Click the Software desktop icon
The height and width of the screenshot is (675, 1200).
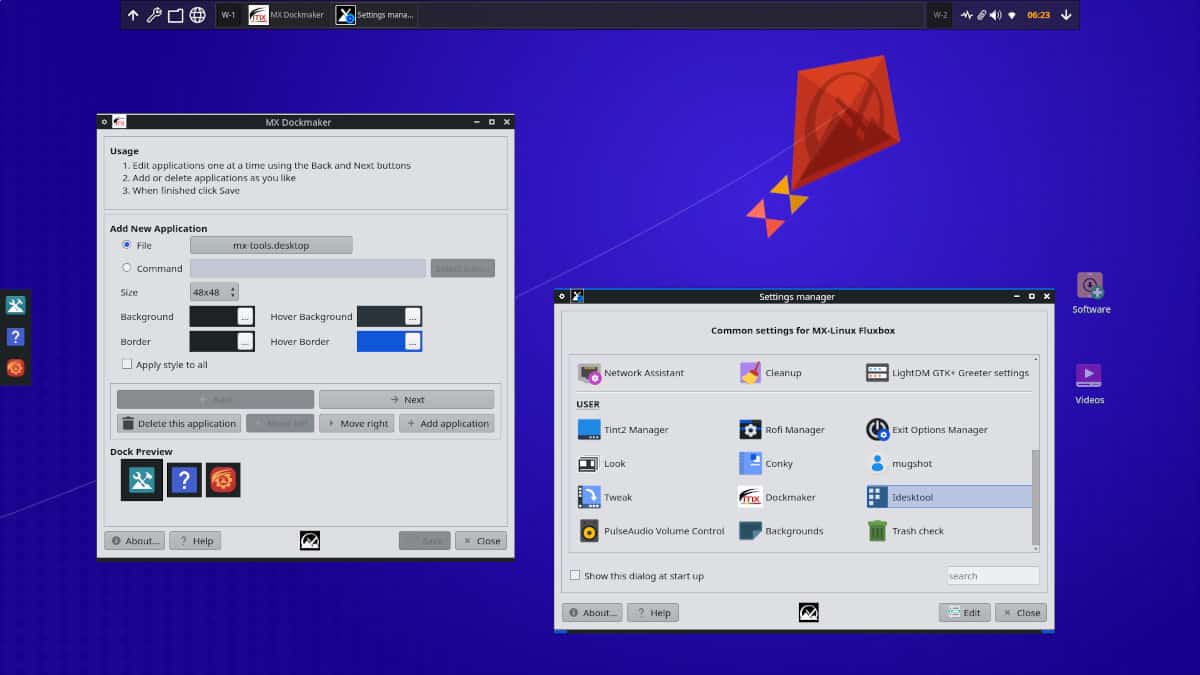1090,287
